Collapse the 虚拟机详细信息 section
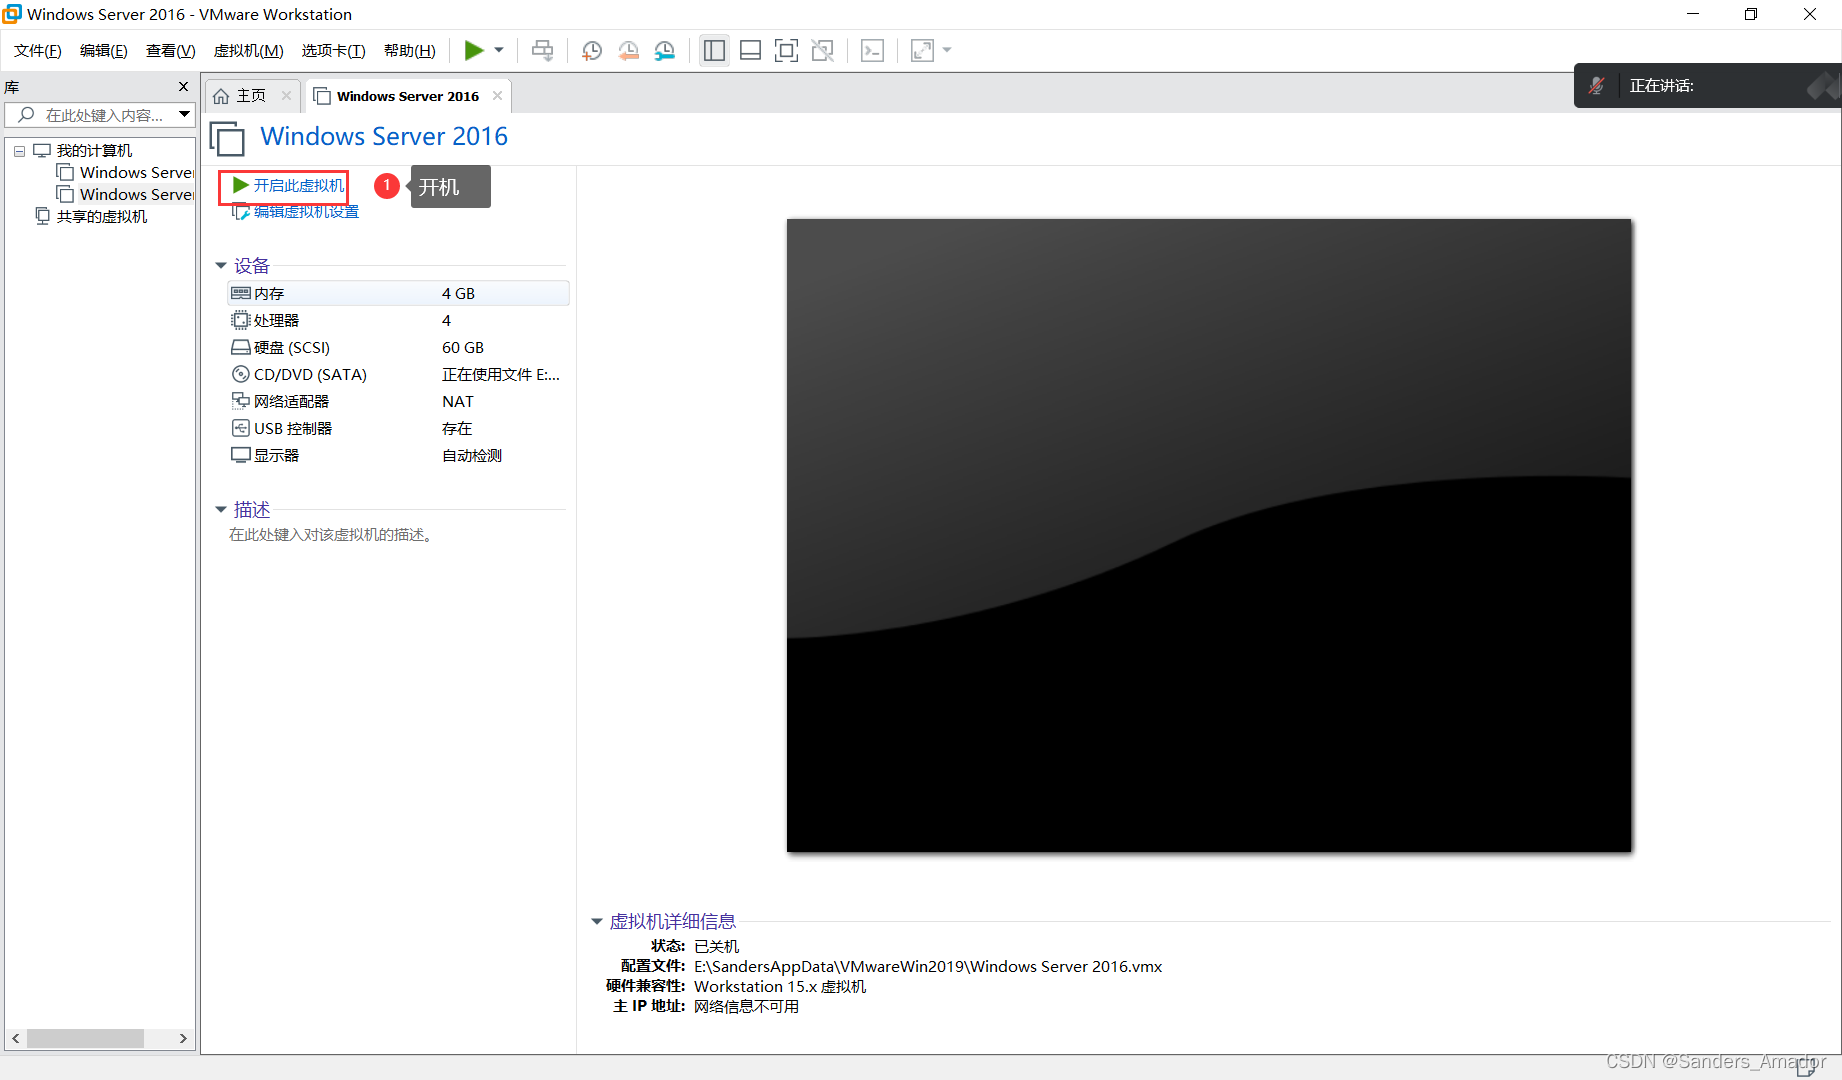 [597, 922]
